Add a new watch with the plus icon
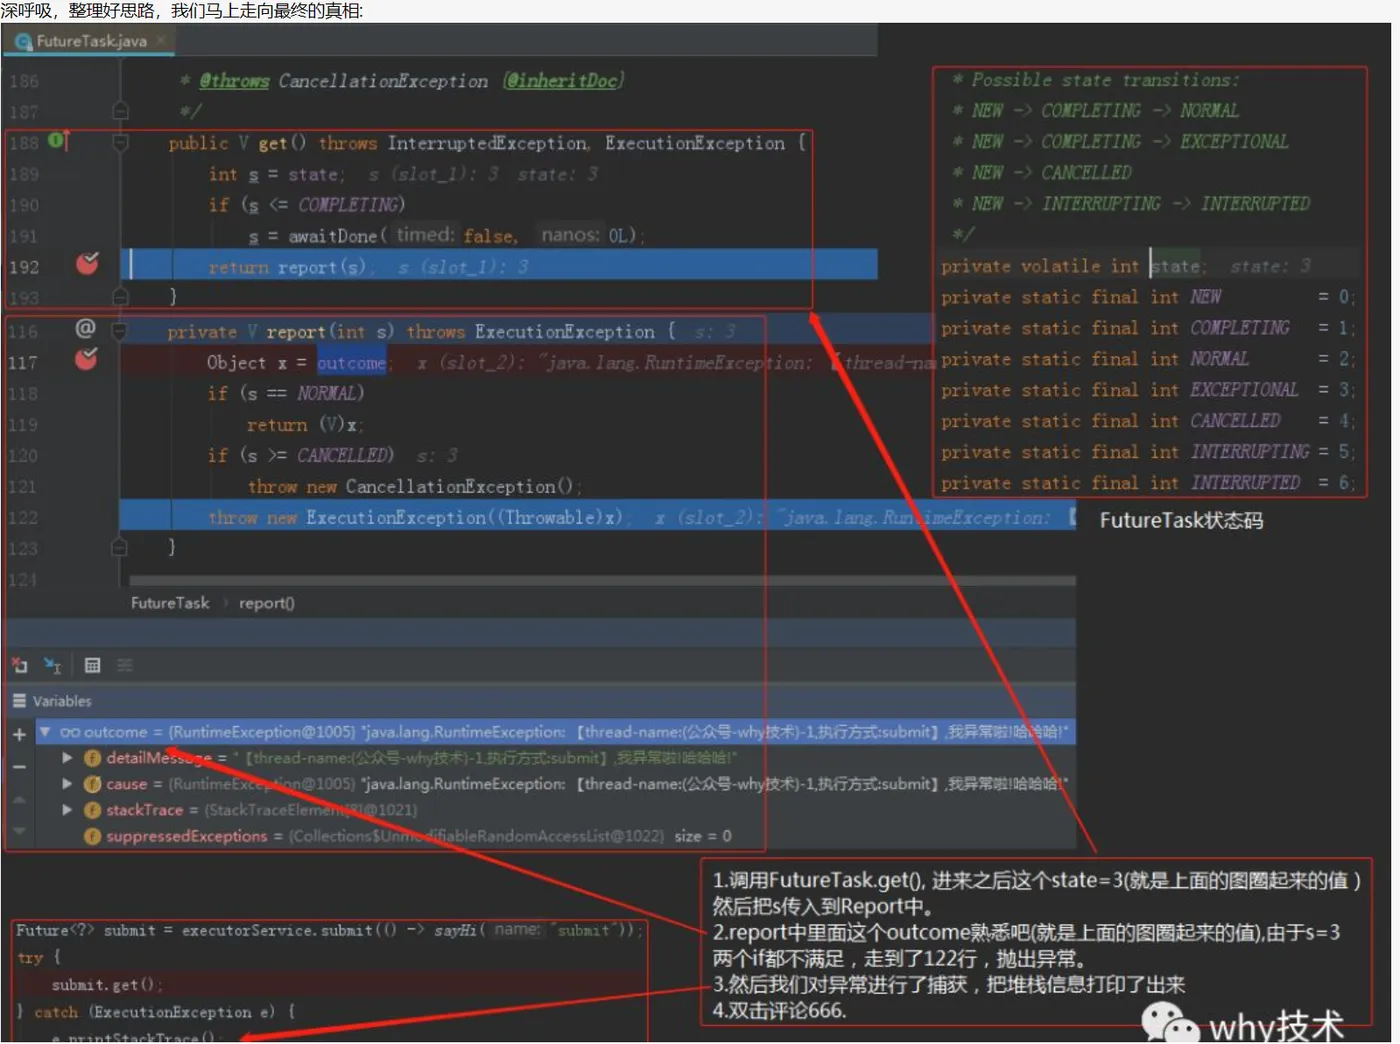Viewport: 1400px width, 1044px height. click(x=19, y=734)
